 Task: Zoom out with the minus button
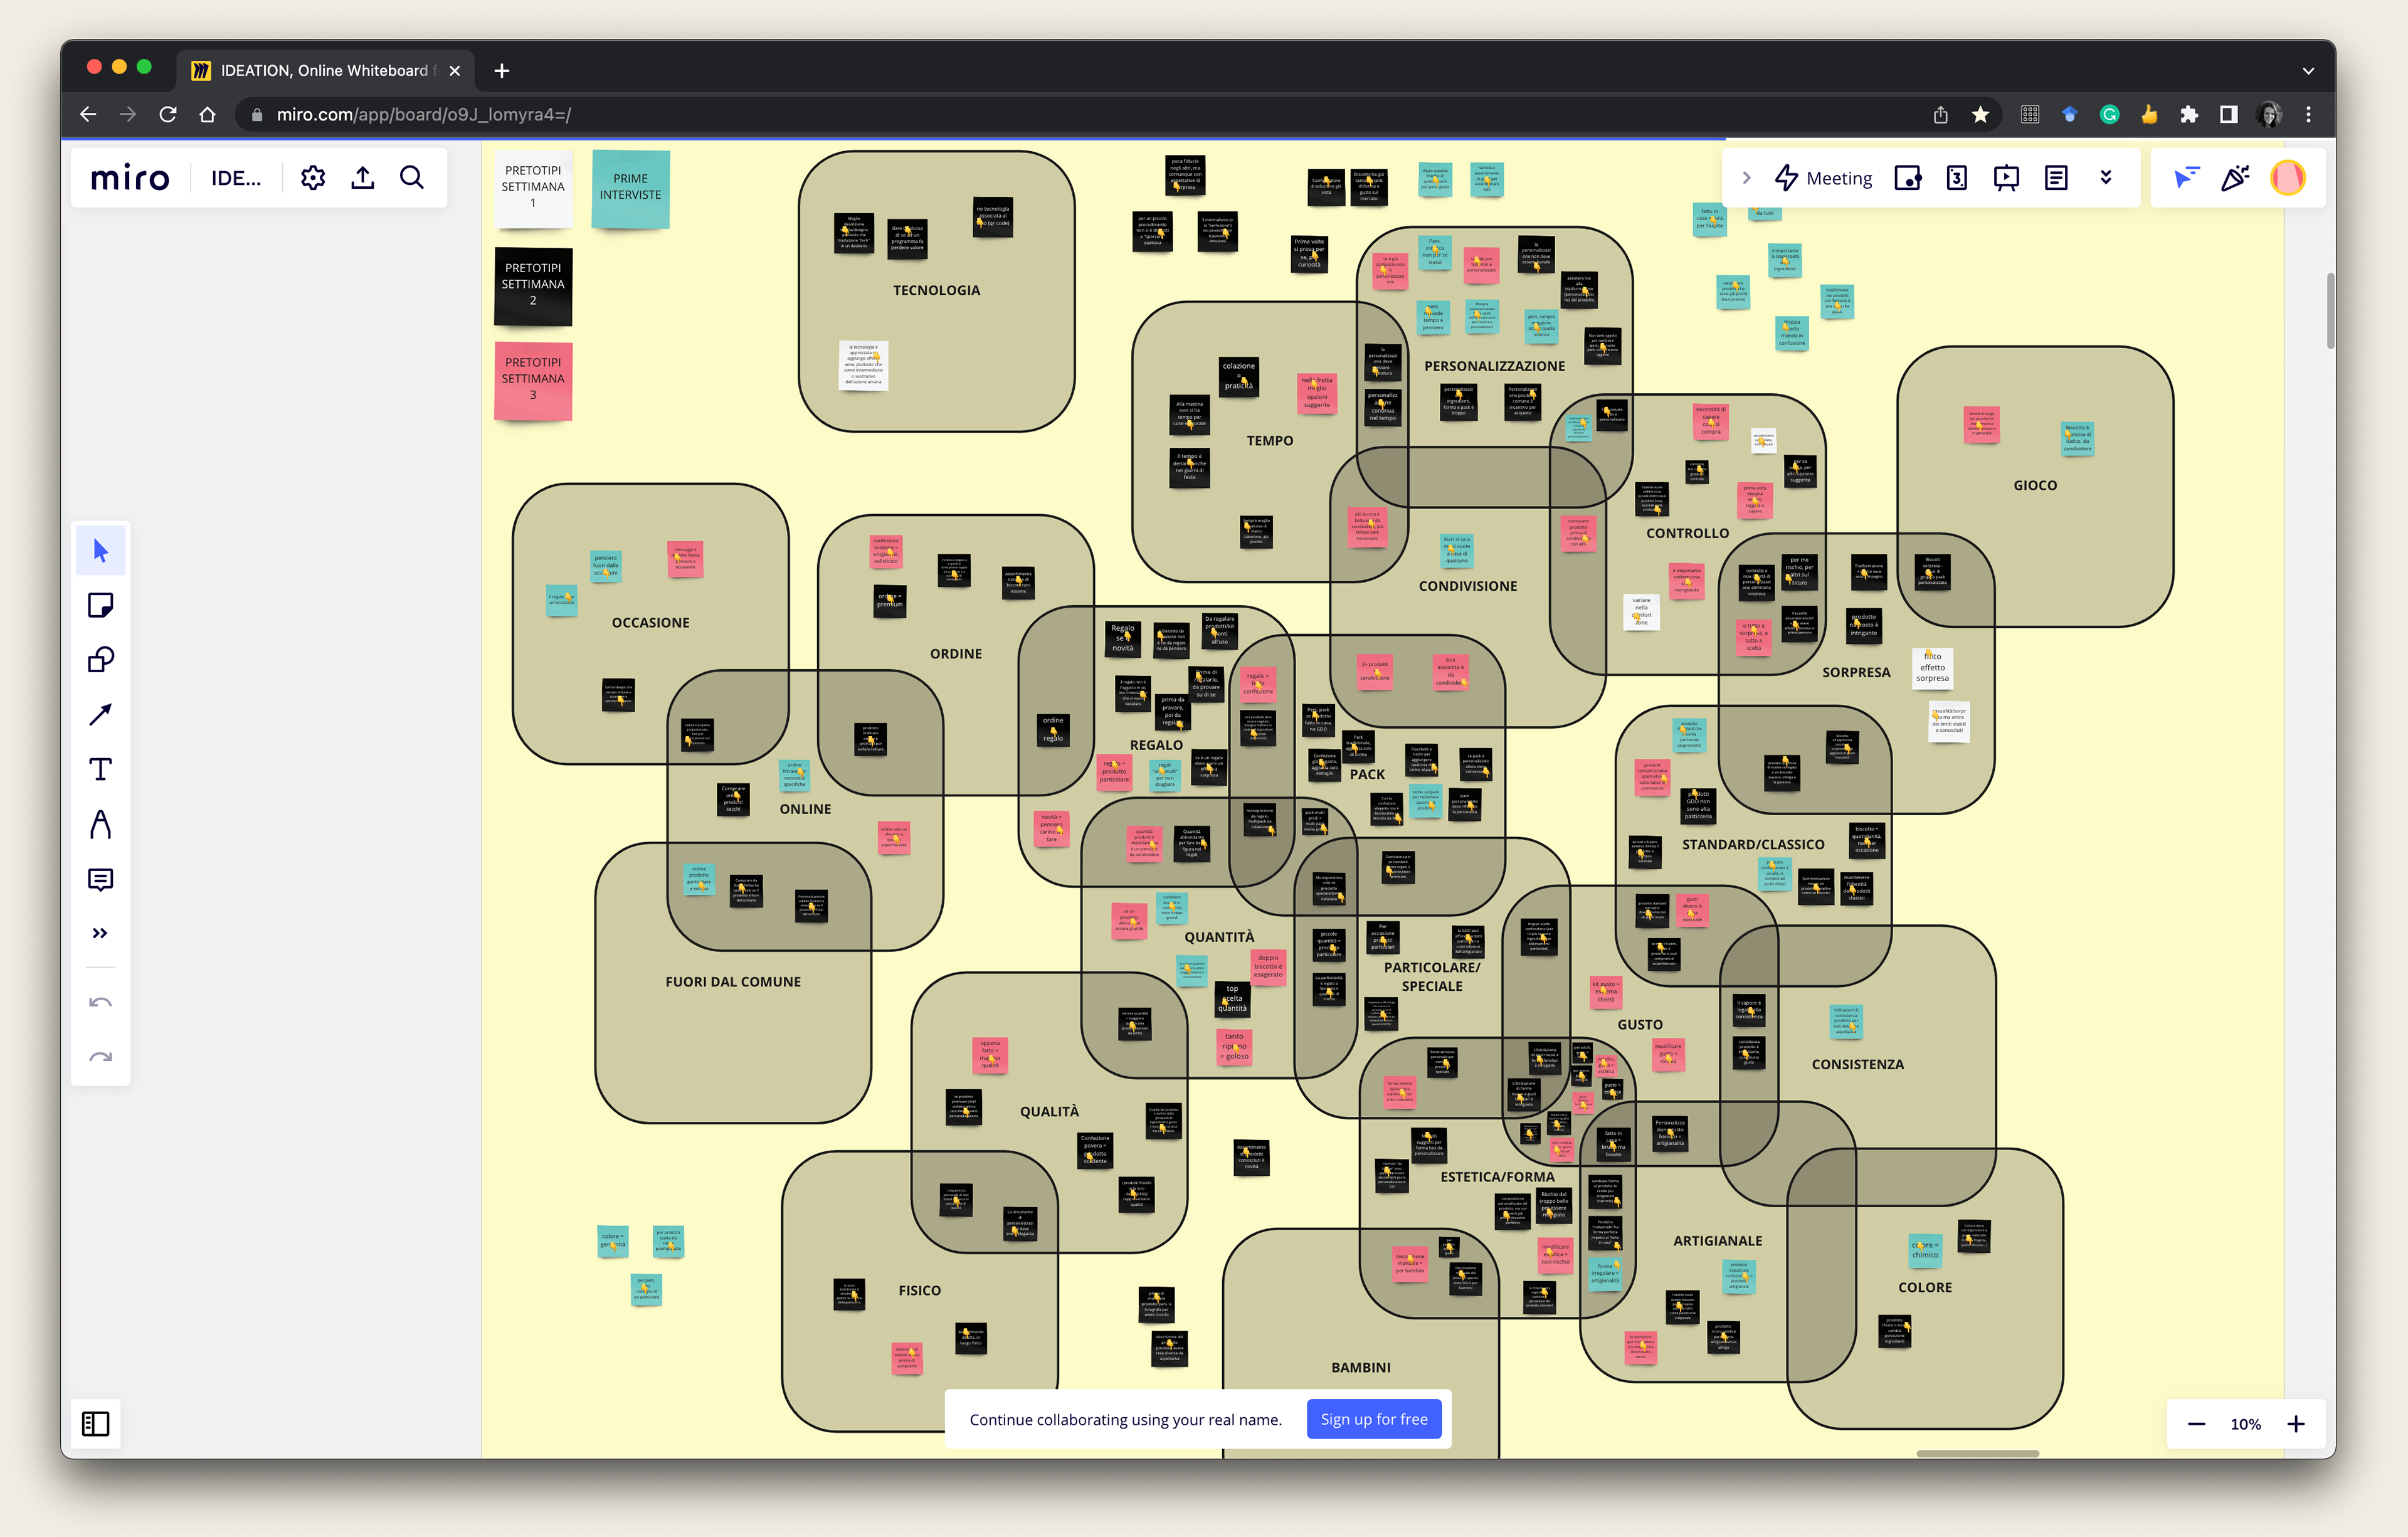point(2196,1424)
